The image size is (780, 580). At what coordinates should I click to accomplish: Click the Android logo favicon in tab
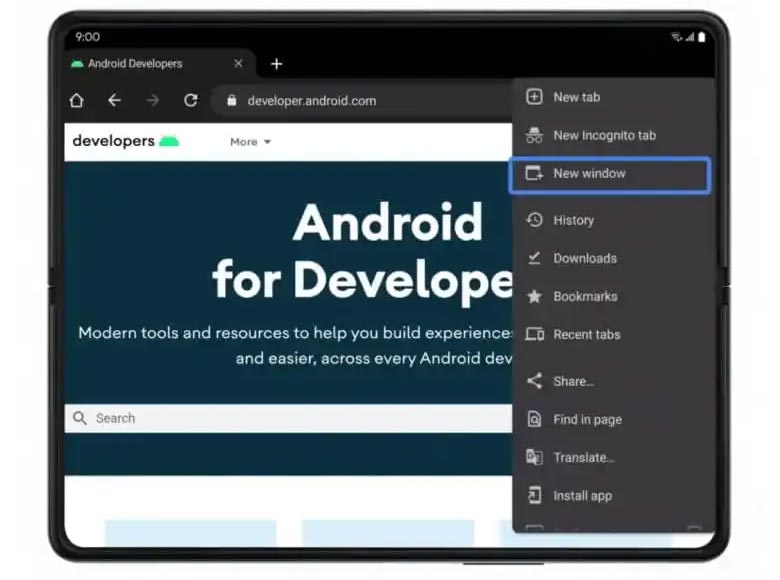click(x=77, y=64)
